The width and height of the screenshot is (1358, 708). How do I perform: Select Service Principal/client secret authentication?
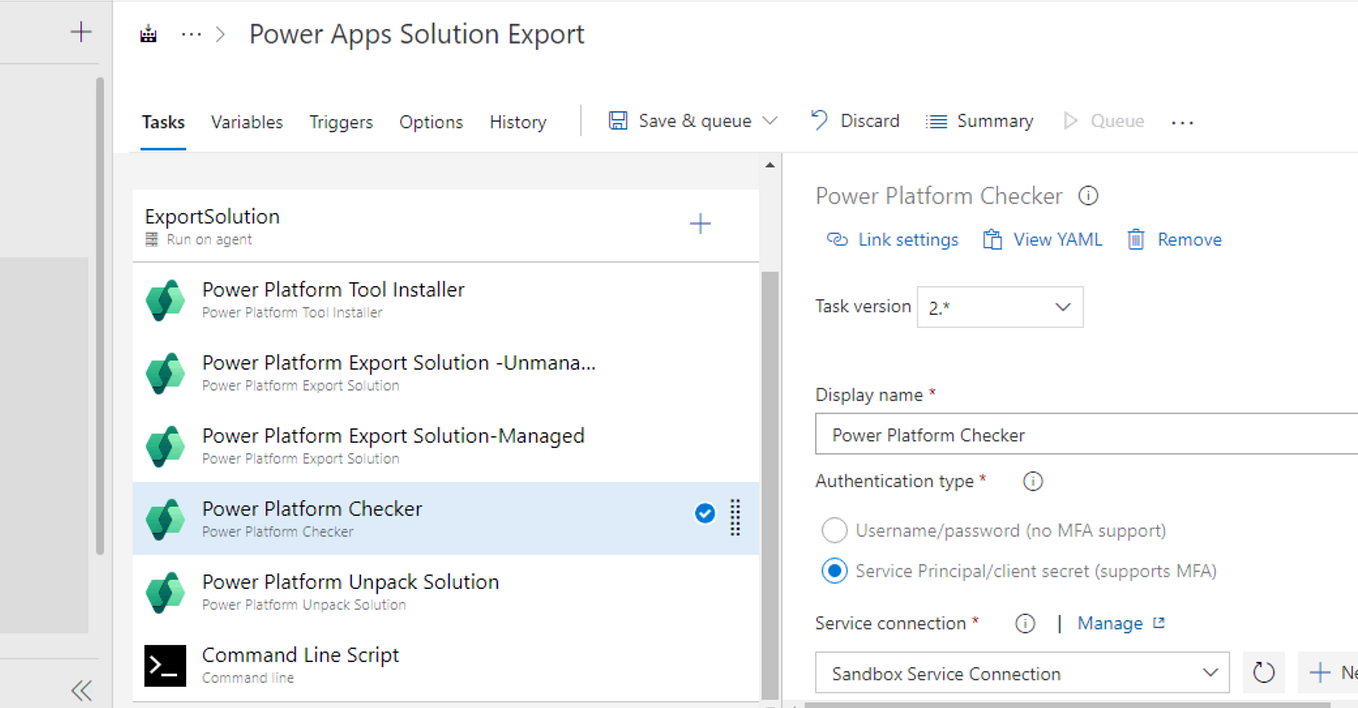[x=834, y=570]
